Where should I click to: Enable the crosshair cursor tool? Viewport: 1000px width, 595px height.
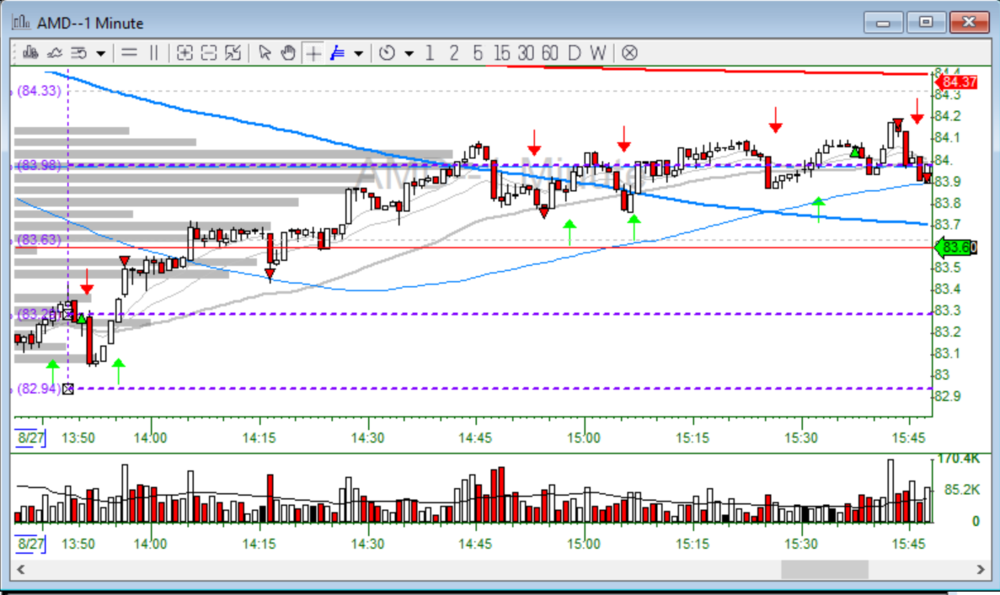[x=314, y=53]
